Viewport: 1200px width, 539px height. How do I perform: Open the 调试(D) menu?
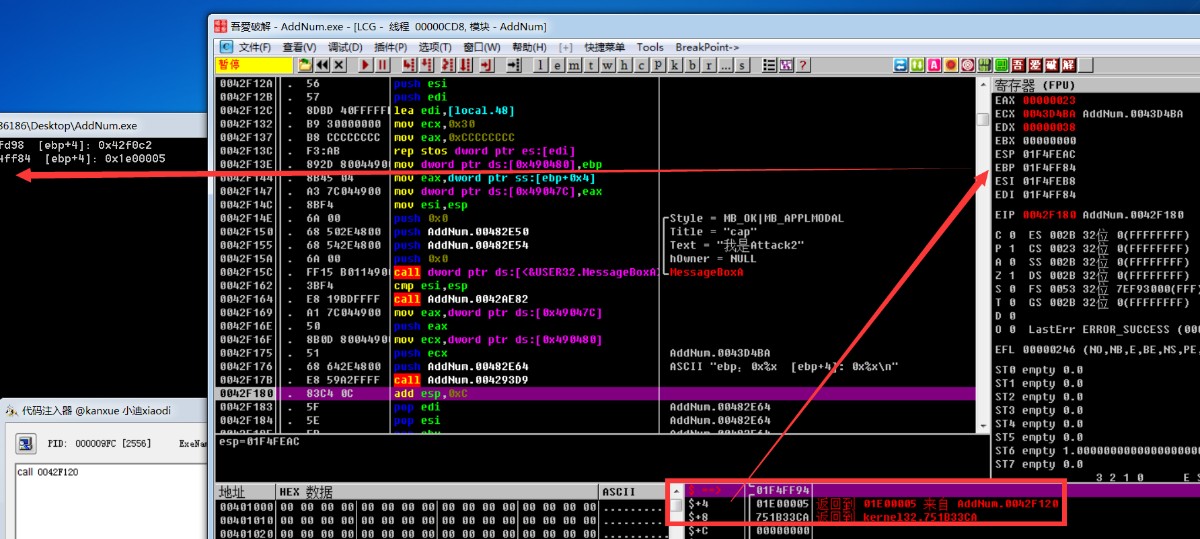(x=345, y=47)
